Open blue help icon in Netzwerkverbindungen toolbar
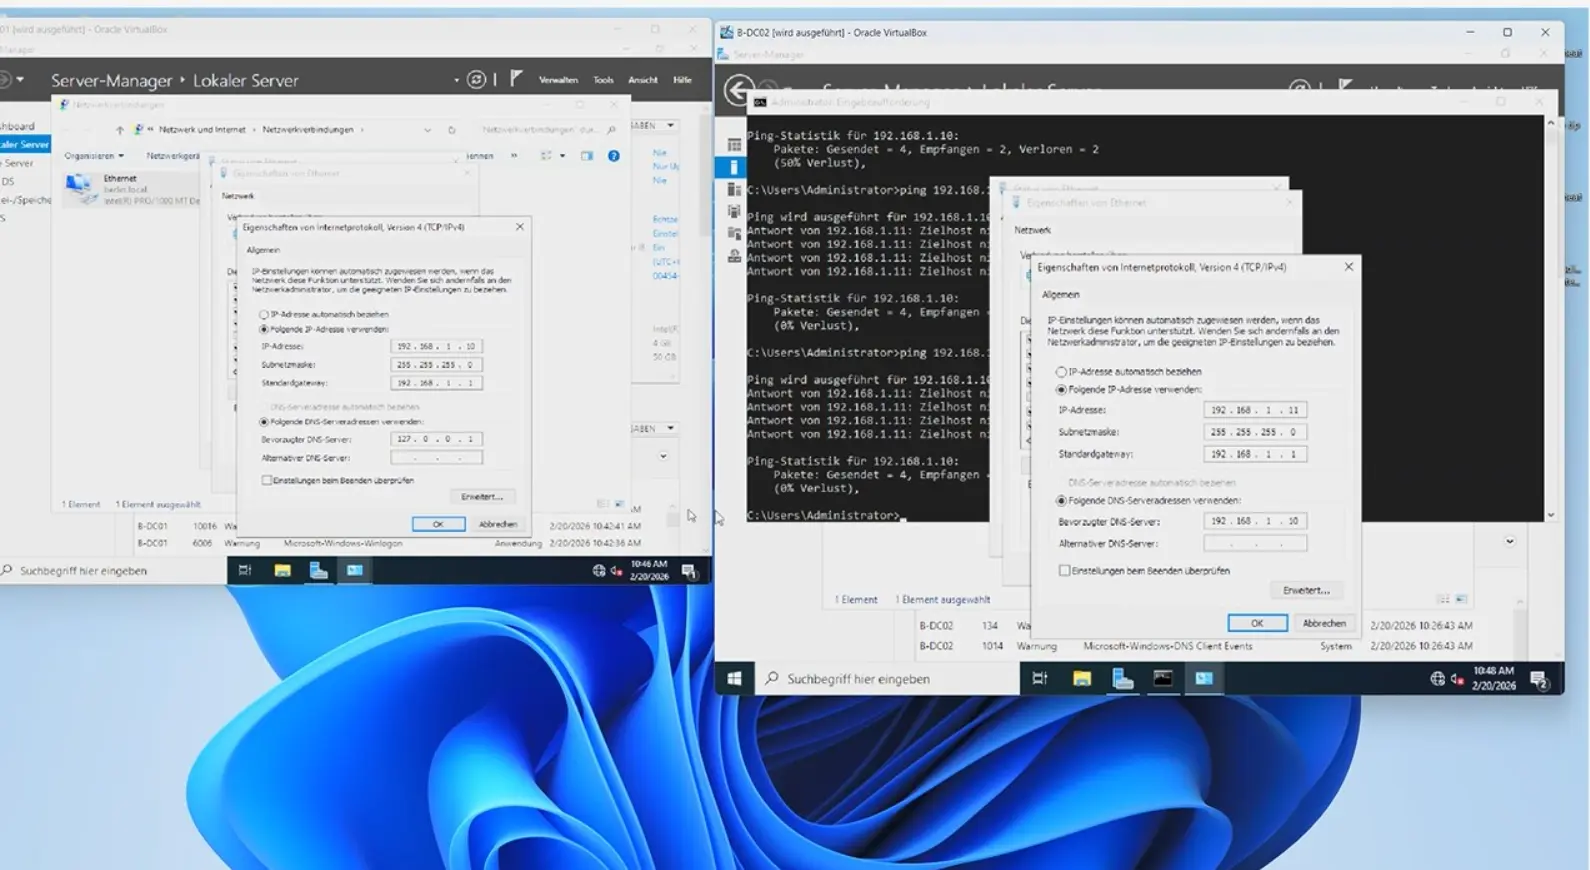Viewport: 1590px width, 870px height. tap(614, 156)
